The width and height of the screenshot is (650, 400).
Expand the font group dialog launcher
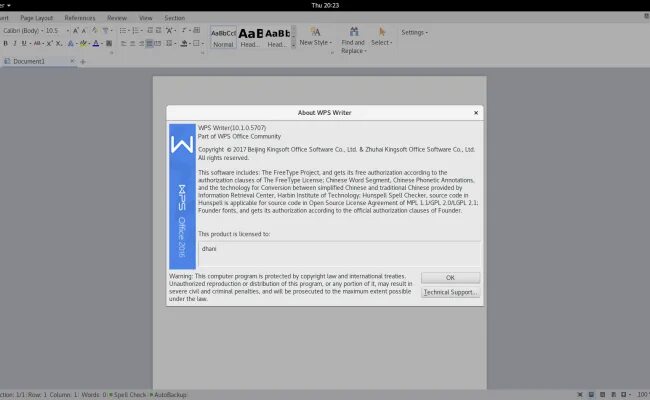point(112,53)
